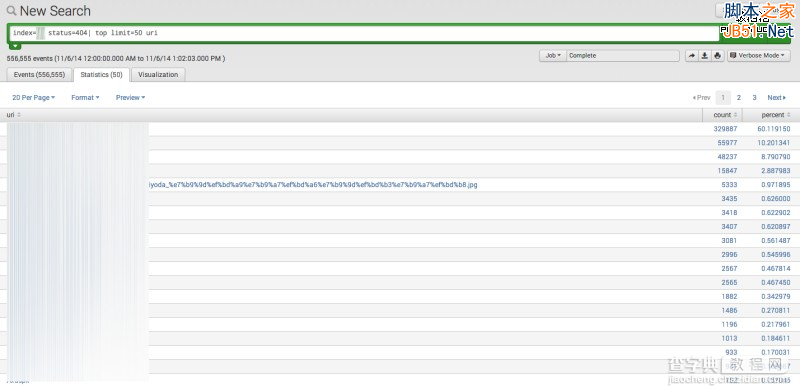This screenshot has width=800, height=386.
Task: Click count value 933
Action: click(731, 352)
